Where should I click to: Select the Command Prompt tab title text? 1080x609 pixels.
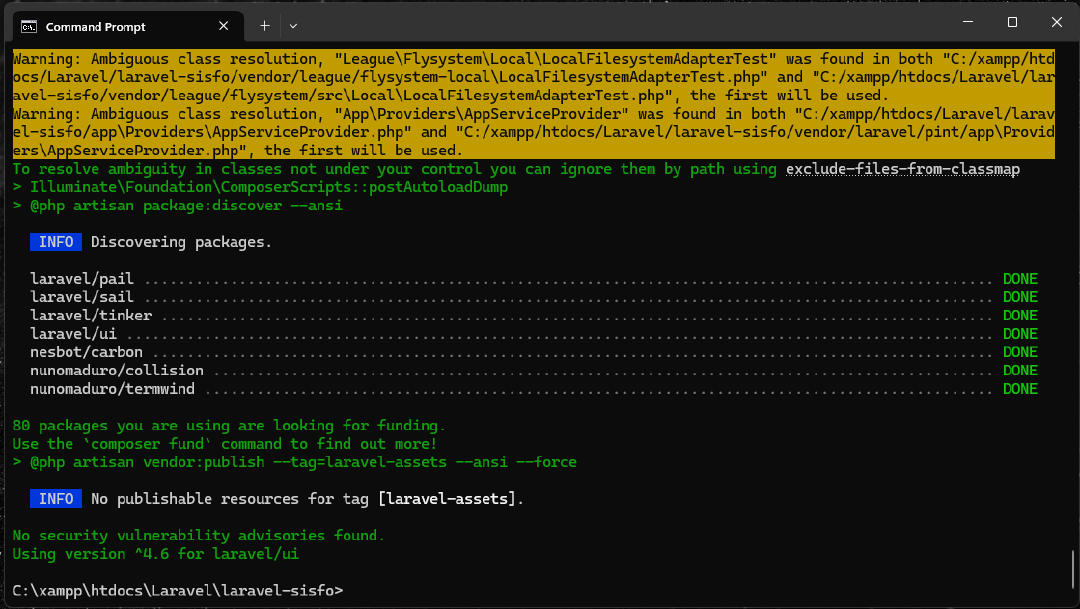[x=97, y=27]
